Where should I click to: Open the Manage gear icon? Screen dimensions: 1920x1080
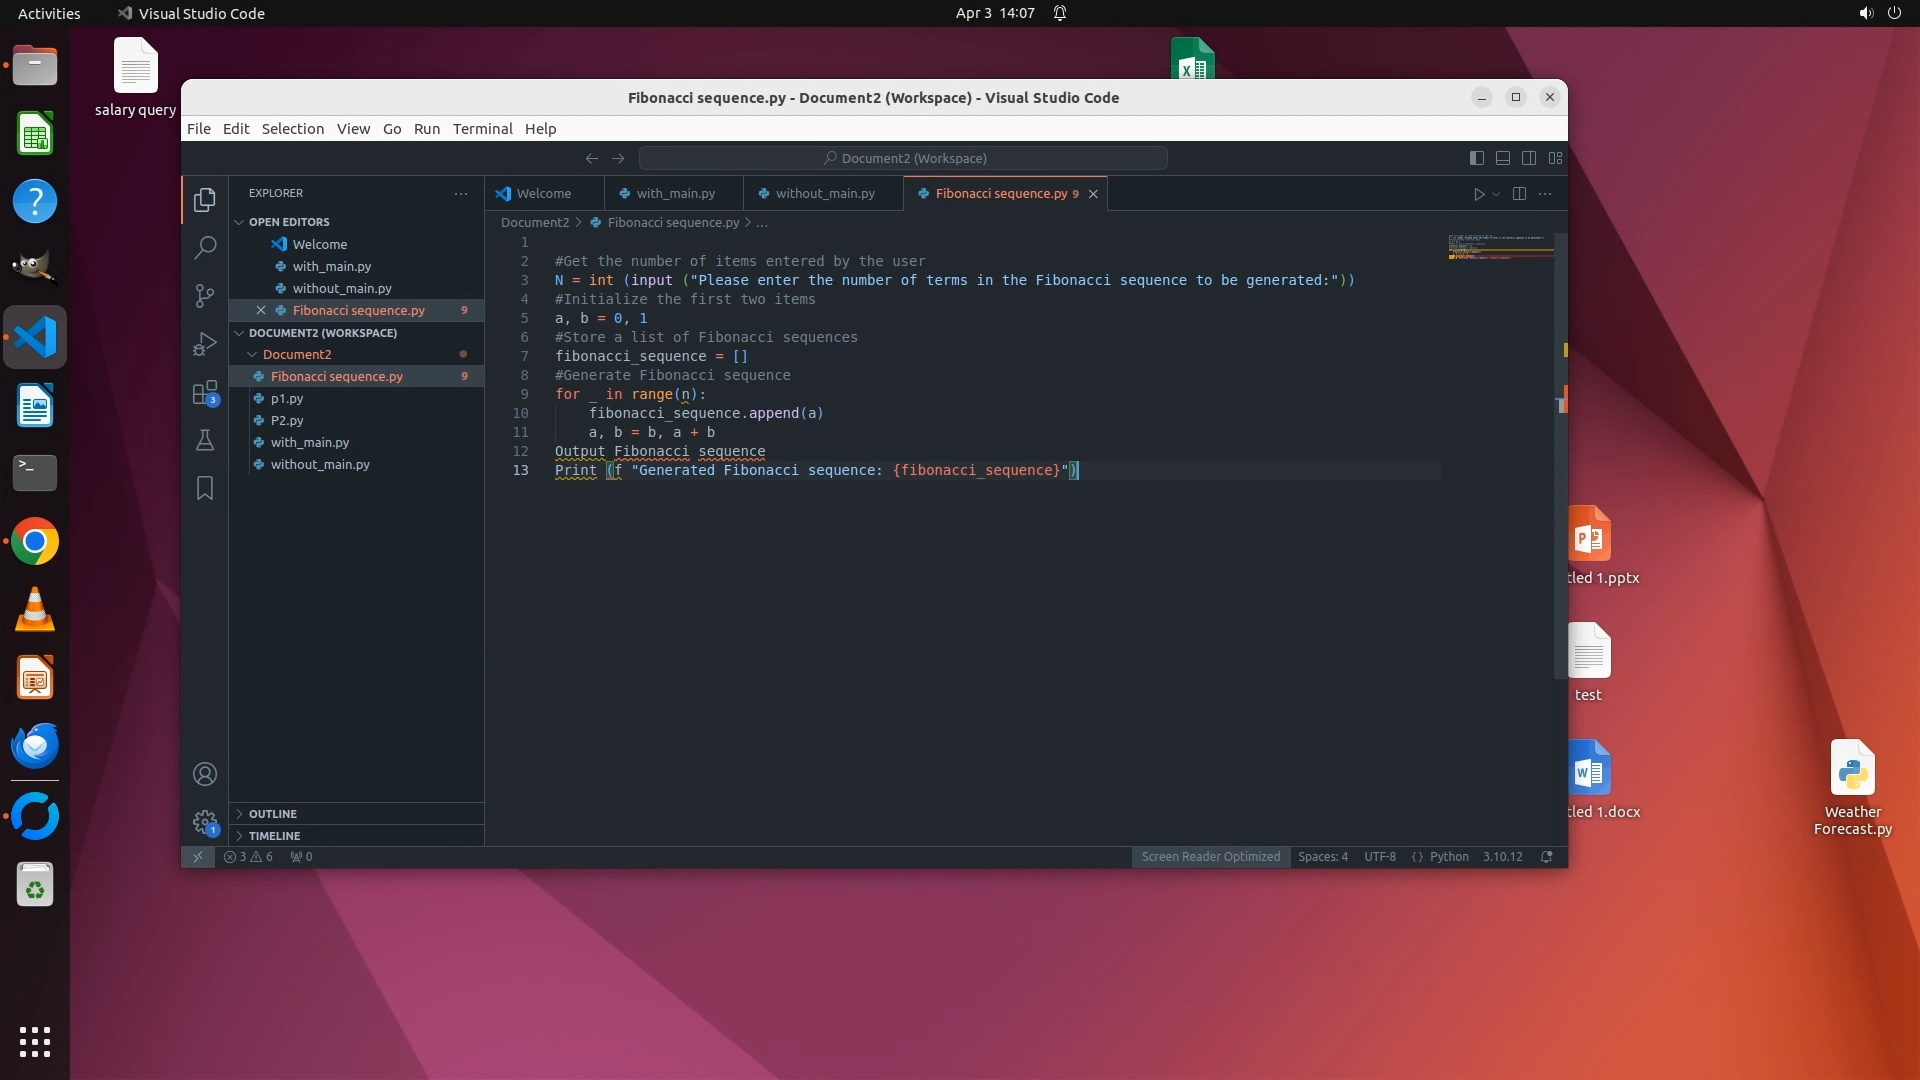[205, 822]
